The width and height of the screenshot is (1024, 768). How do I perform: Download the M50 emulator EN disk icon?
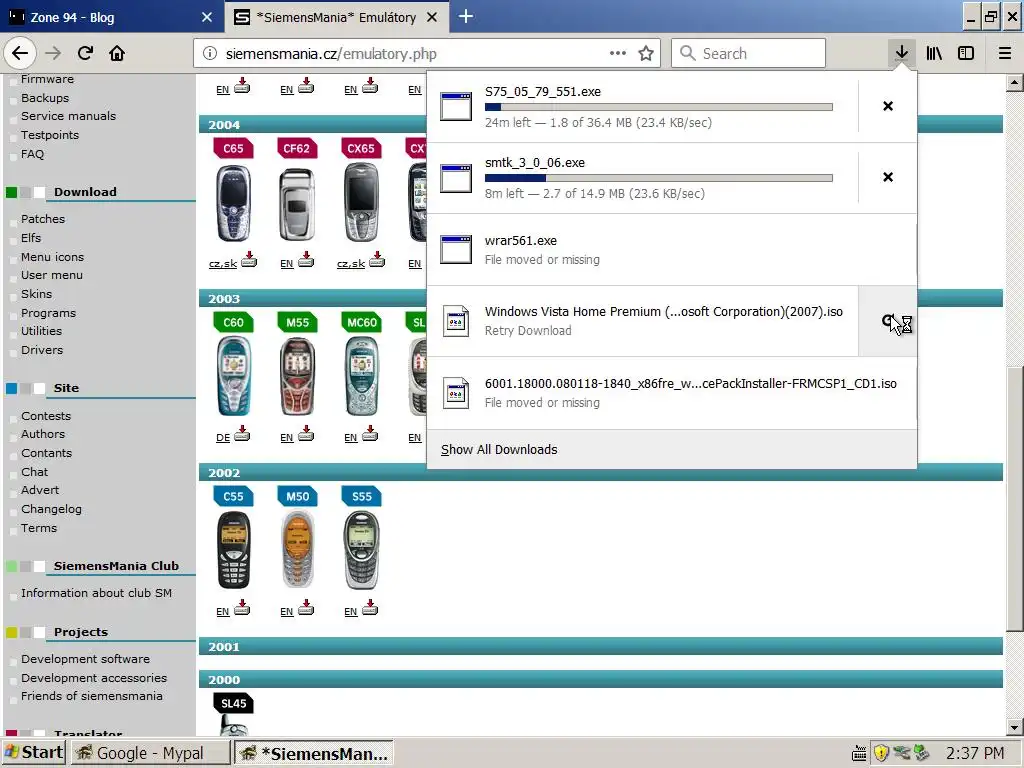306,608
